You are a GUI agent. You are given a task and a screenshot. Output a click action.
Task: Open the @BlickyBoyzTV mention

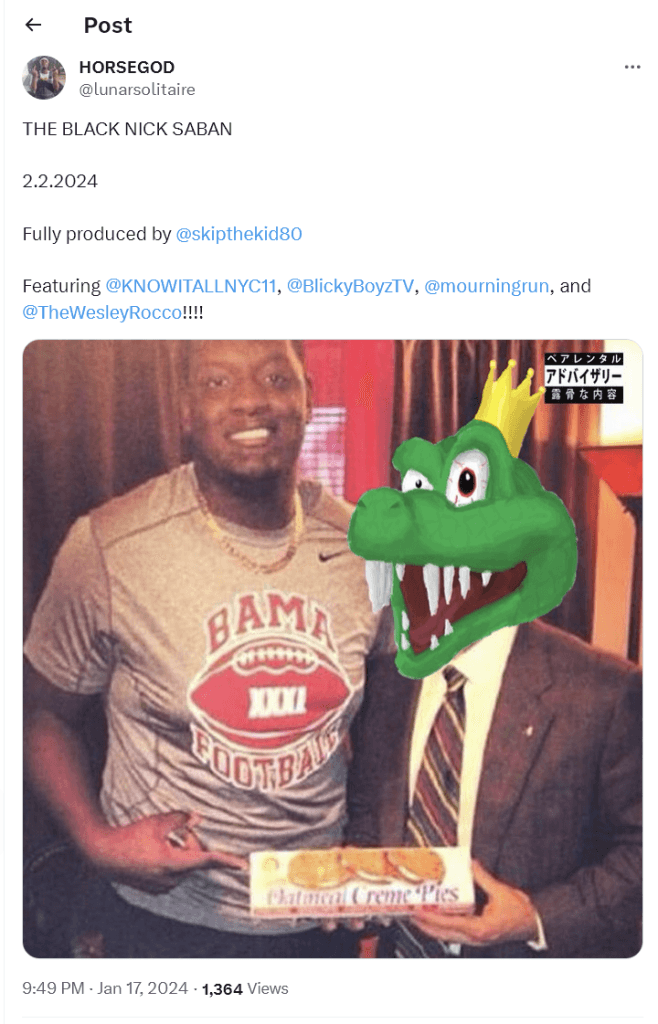pos(351,286)
